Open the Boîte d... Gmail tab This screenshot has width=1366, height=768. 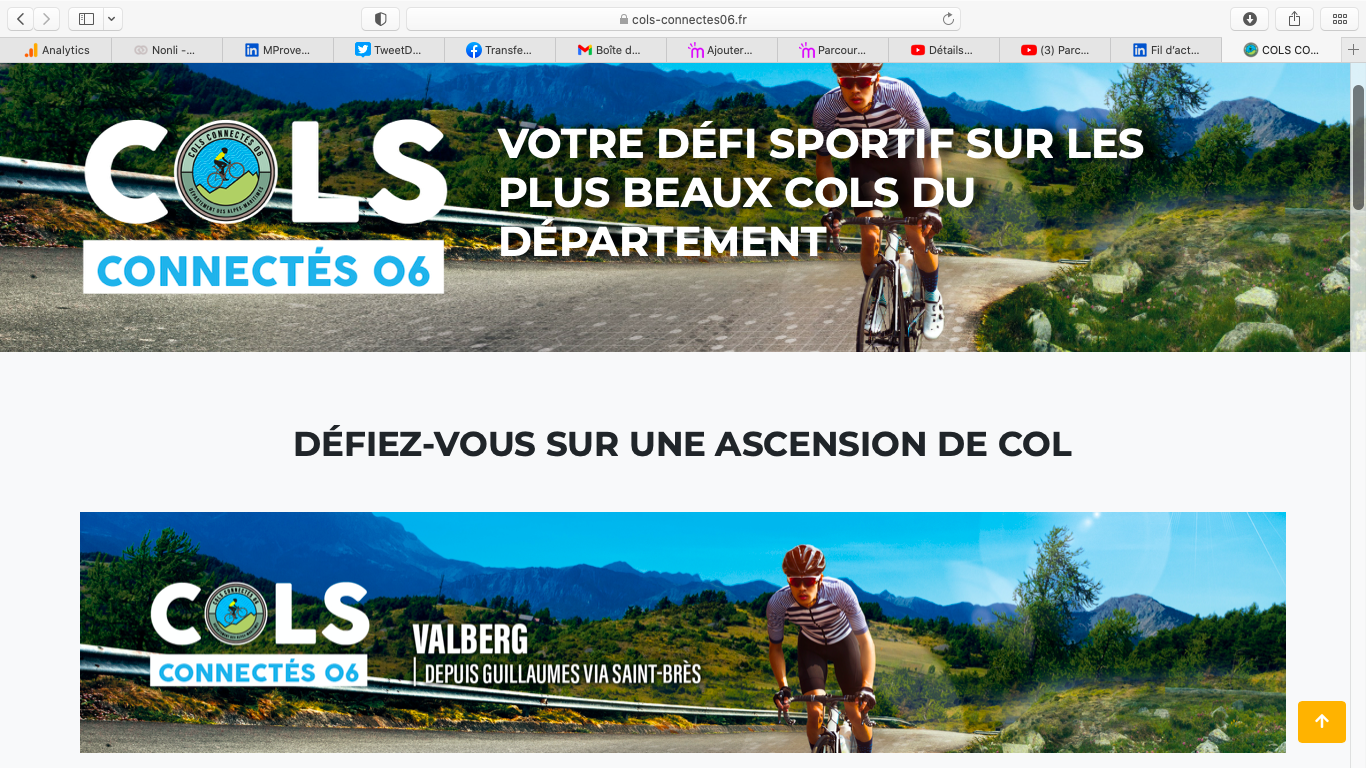pyautogui.click(x=610, y=50)
